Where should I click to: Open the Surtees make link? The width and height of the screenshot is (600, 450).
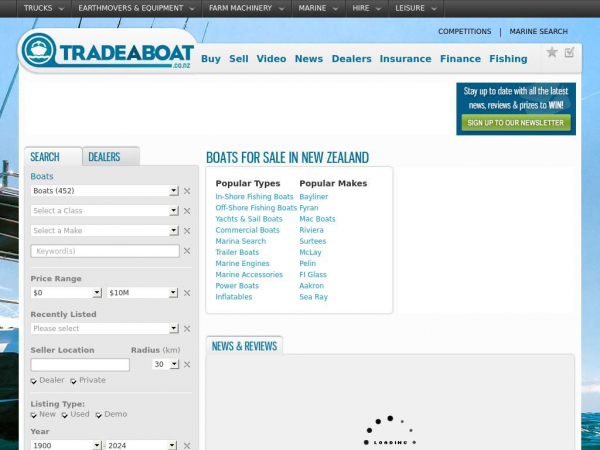click(x=313, y=241)
